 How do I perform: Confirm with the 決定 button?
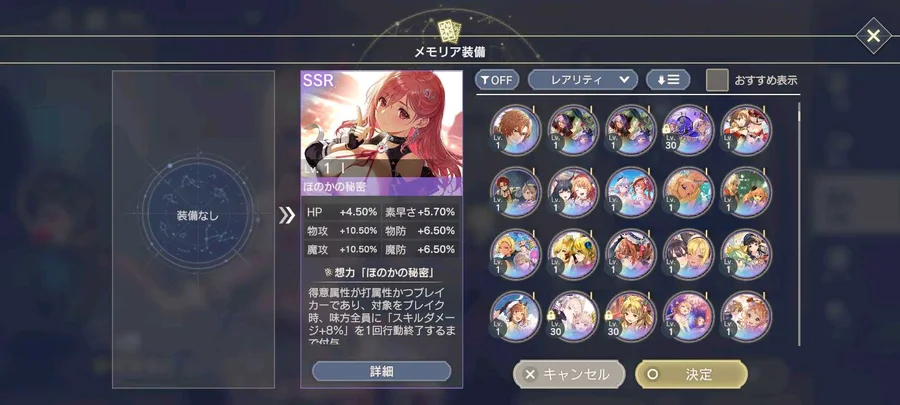(x=692, y=375)
